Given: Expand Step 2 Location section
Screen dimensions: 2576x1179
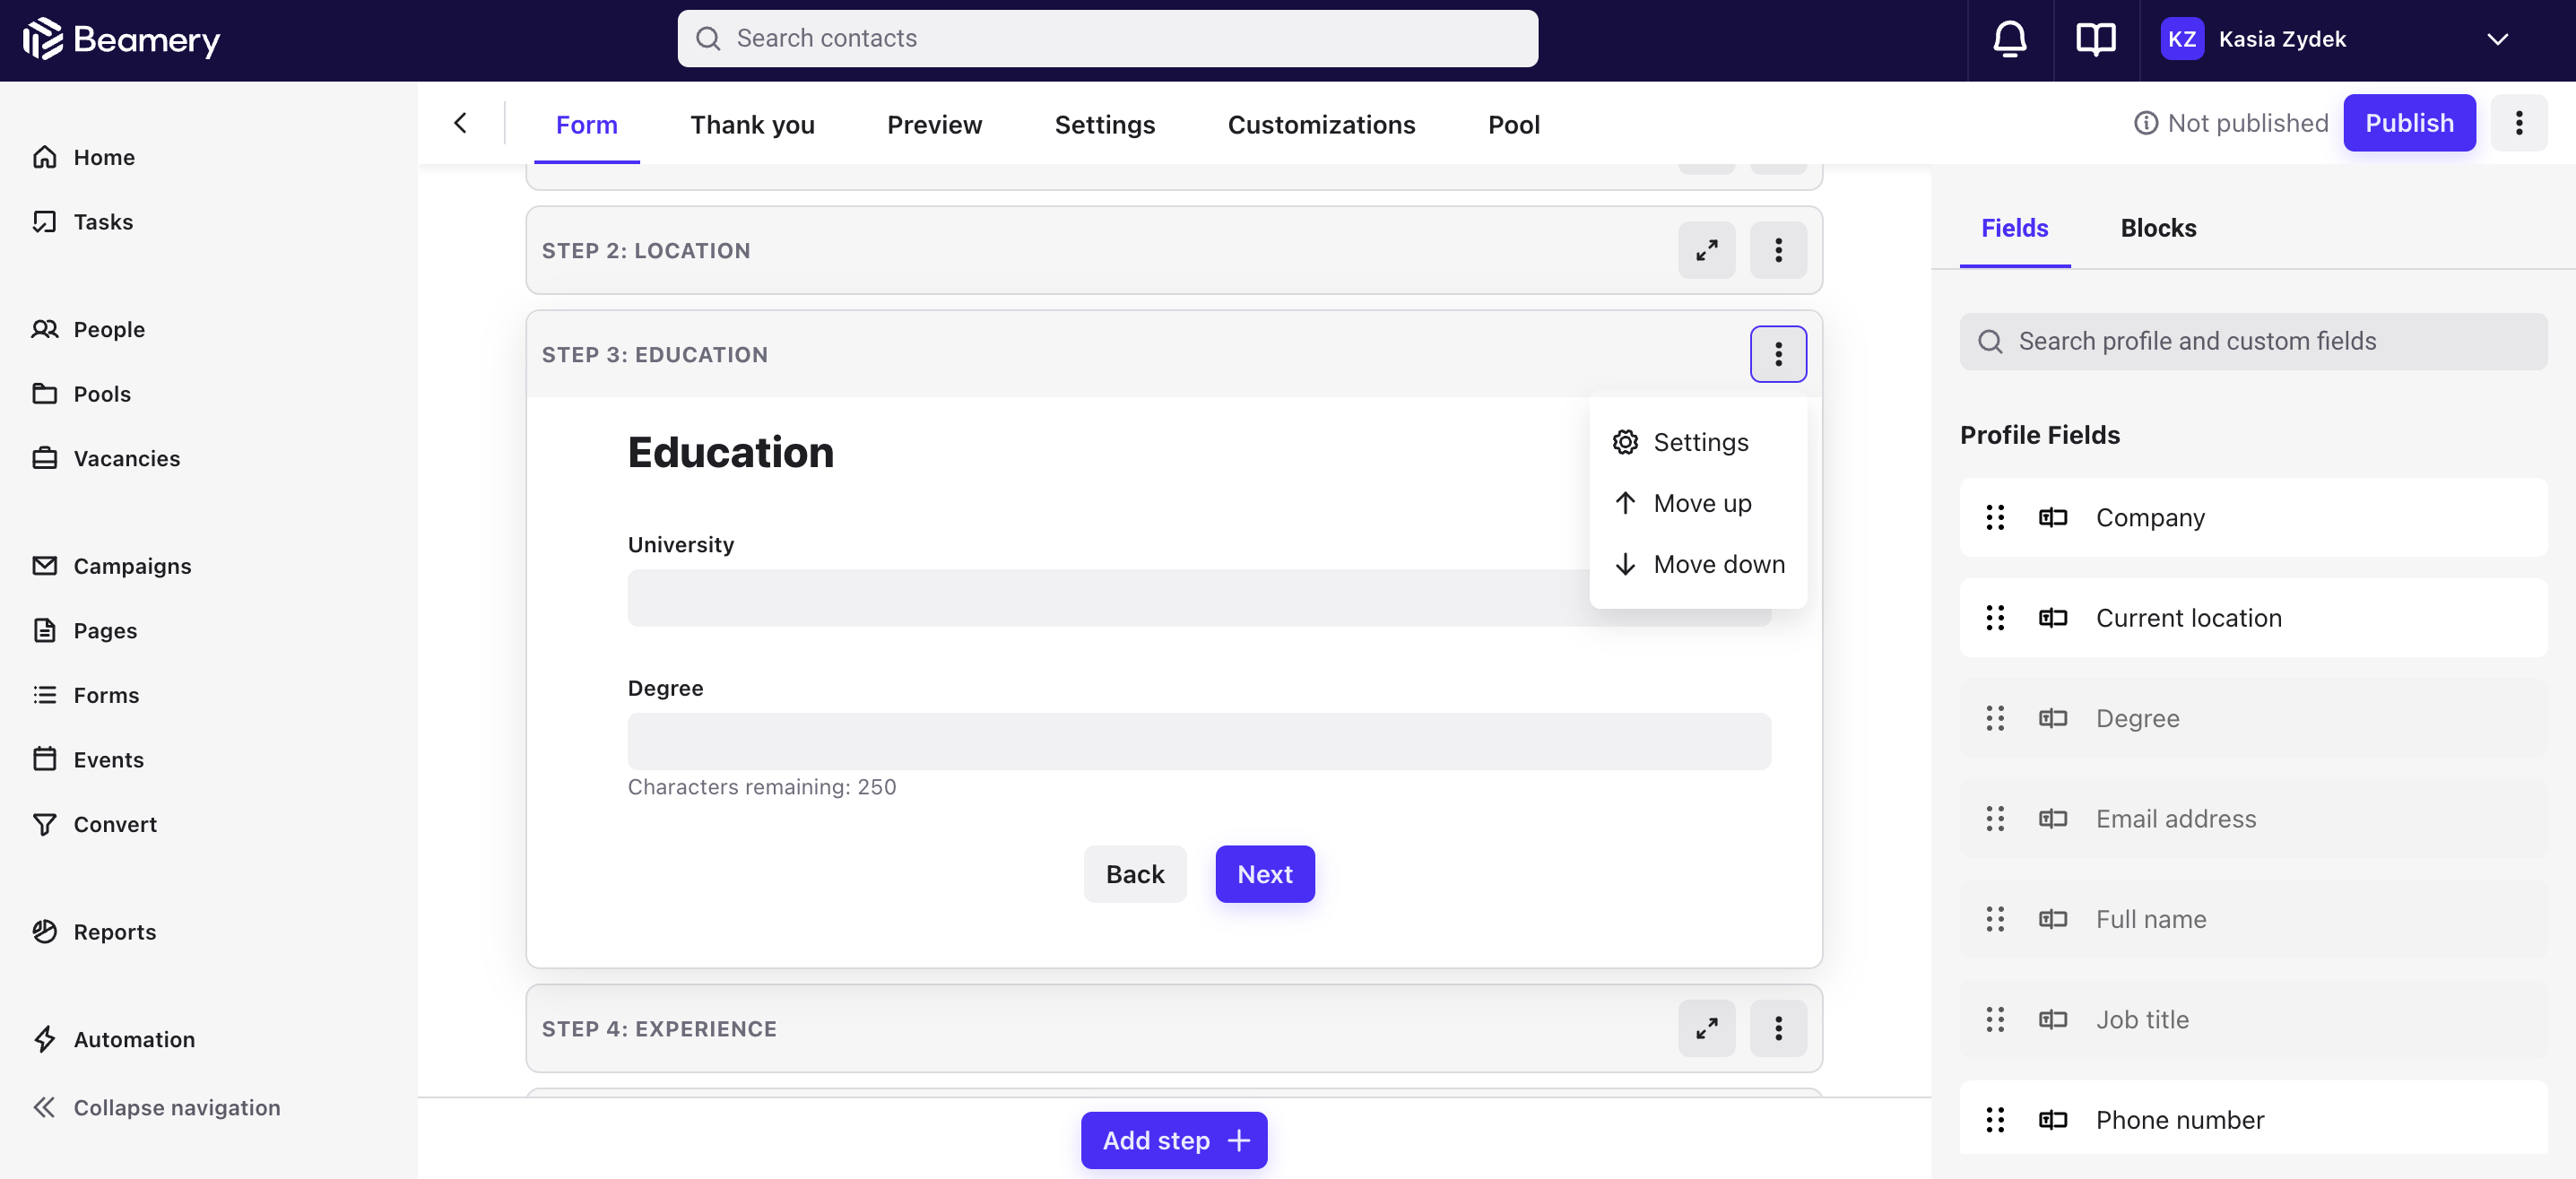Looking at the screenshot, I should tap(1707, 249).
